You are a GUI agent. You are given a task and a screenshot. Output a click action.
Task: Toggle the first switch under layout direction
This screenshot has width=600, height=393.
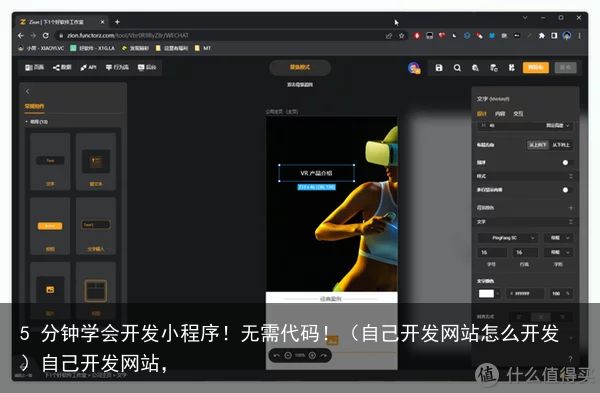point(565,162)
